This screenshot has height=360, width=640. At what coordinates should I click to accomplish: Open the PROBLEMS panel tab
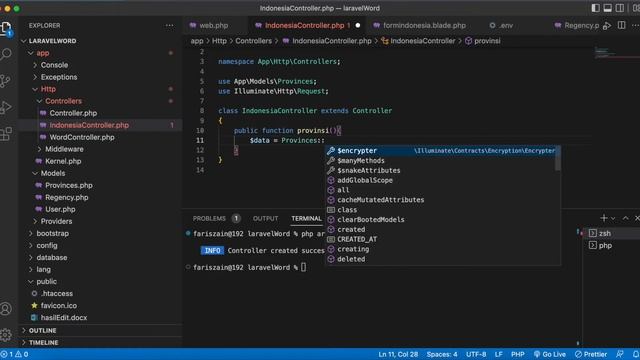tap(209, 218)
